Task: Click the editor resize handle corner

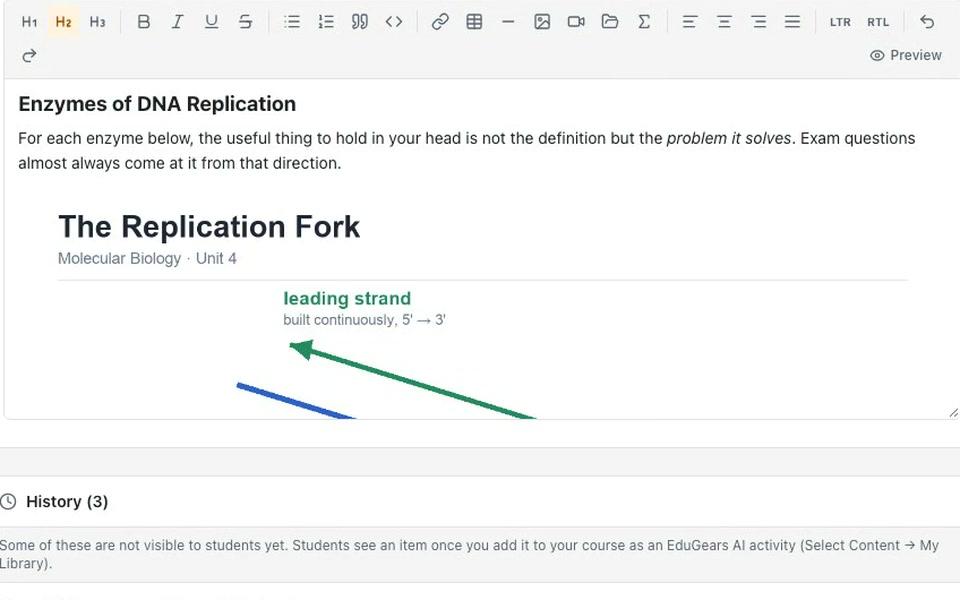Action: click(953, 413)
